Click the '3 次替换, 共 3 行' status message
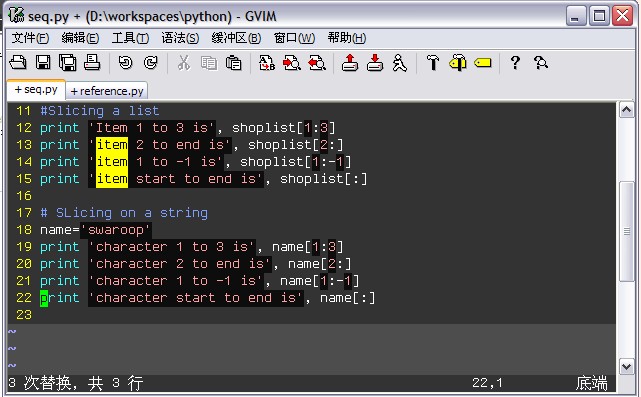 tap(76, 383)
